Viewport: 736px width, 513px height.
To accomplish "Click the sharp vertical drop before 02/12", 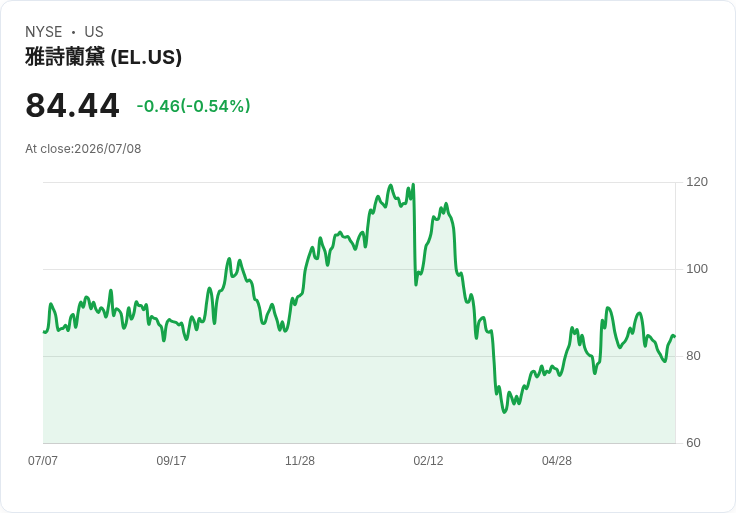I will pyautogui.click(x=414, y=235).
